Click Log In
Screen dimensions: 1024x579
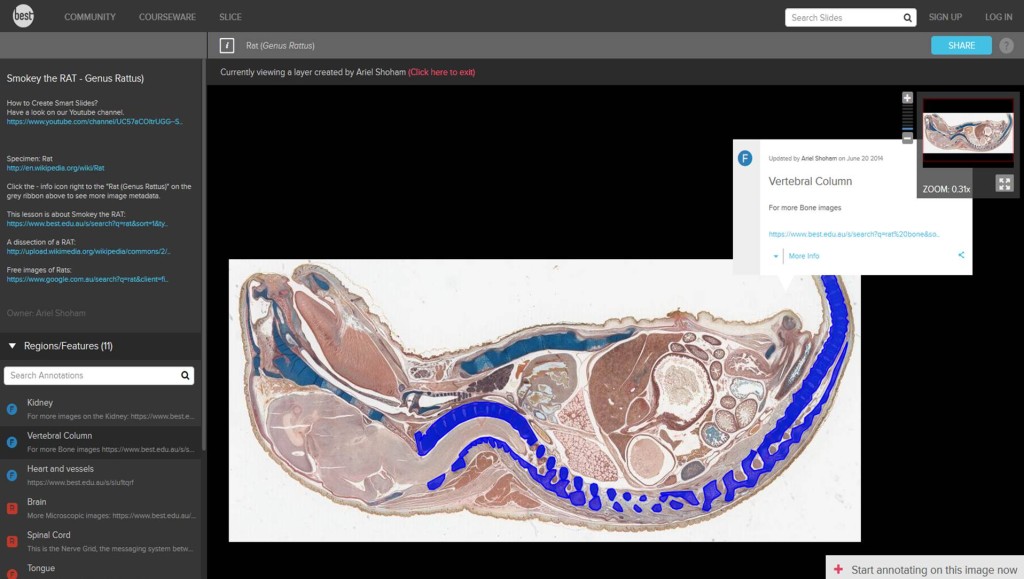point(999,17)
